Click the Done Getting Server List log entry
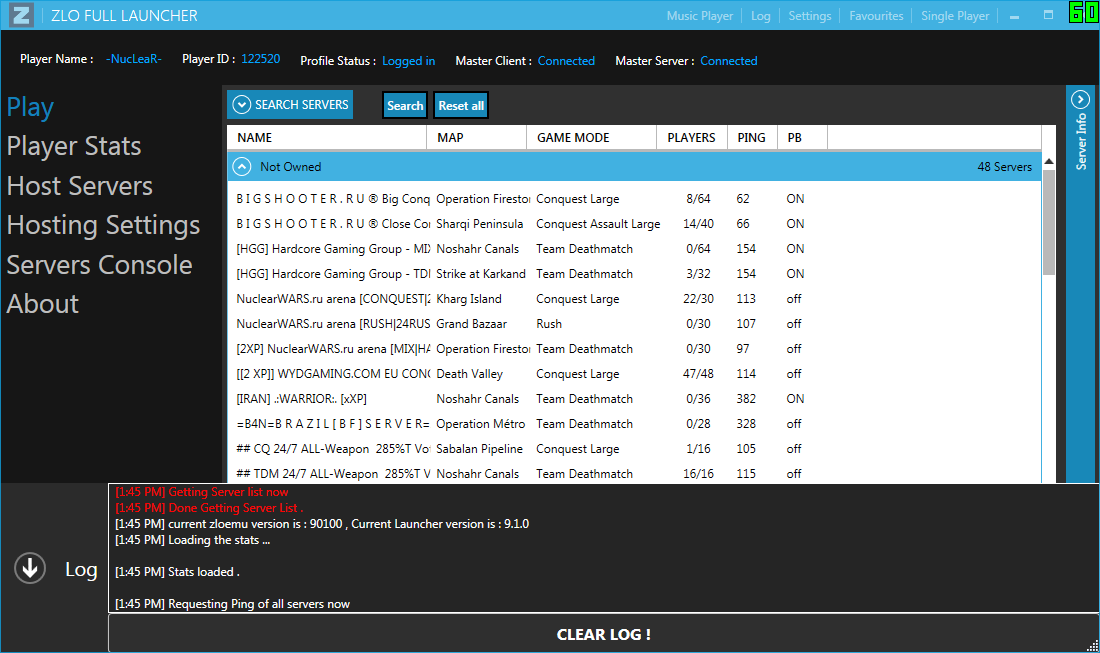Screen dimensions: 1100x653 (209, 508)
